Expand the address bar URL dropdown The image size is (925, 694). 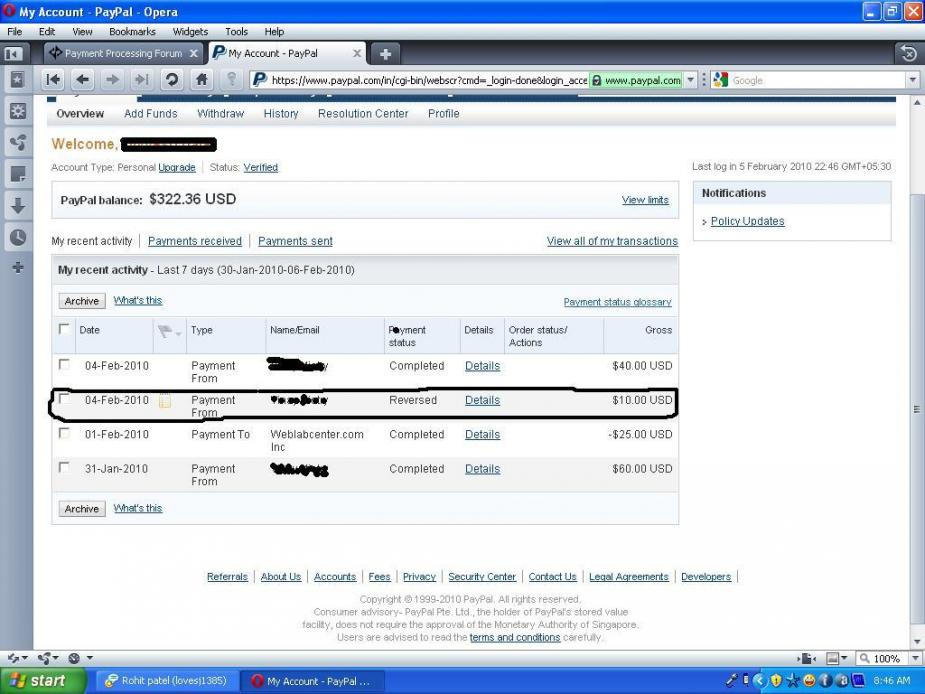[691, 80]
